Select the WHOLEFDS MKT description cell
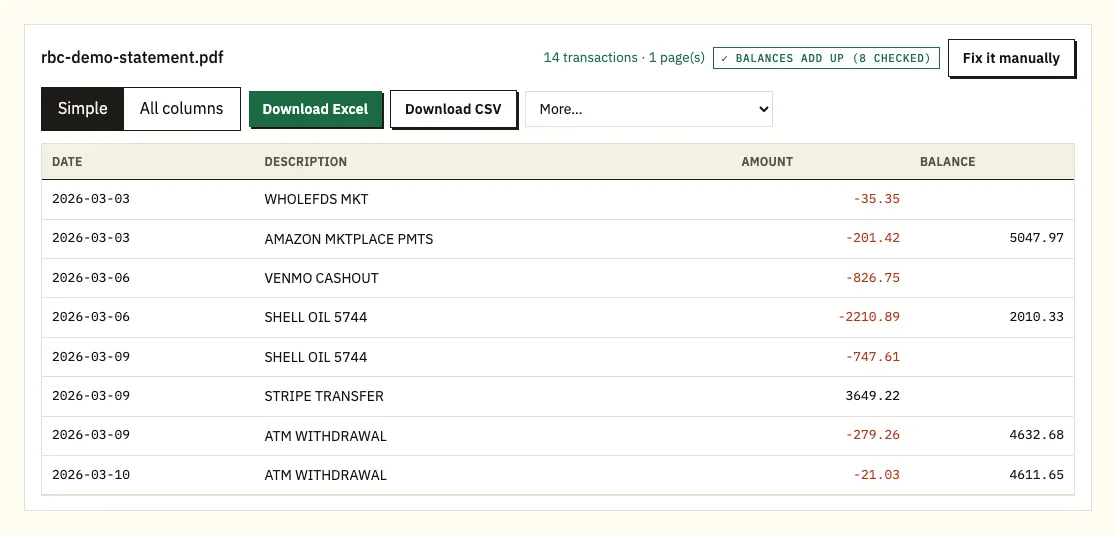This screenshot has height=535, width=1116. tap(316, 199)
